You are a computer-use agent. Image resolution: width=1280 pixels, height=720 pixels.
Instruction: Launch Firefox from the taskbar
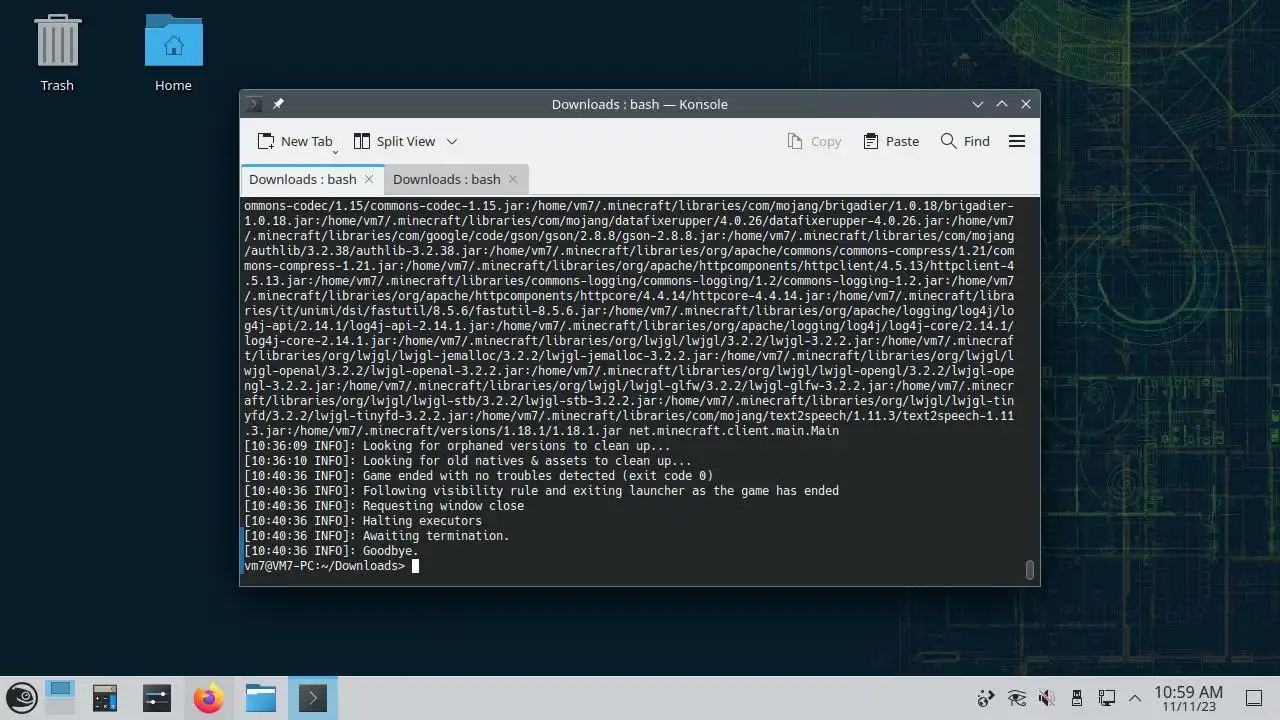pyautogui.click(x=209, y=698)
